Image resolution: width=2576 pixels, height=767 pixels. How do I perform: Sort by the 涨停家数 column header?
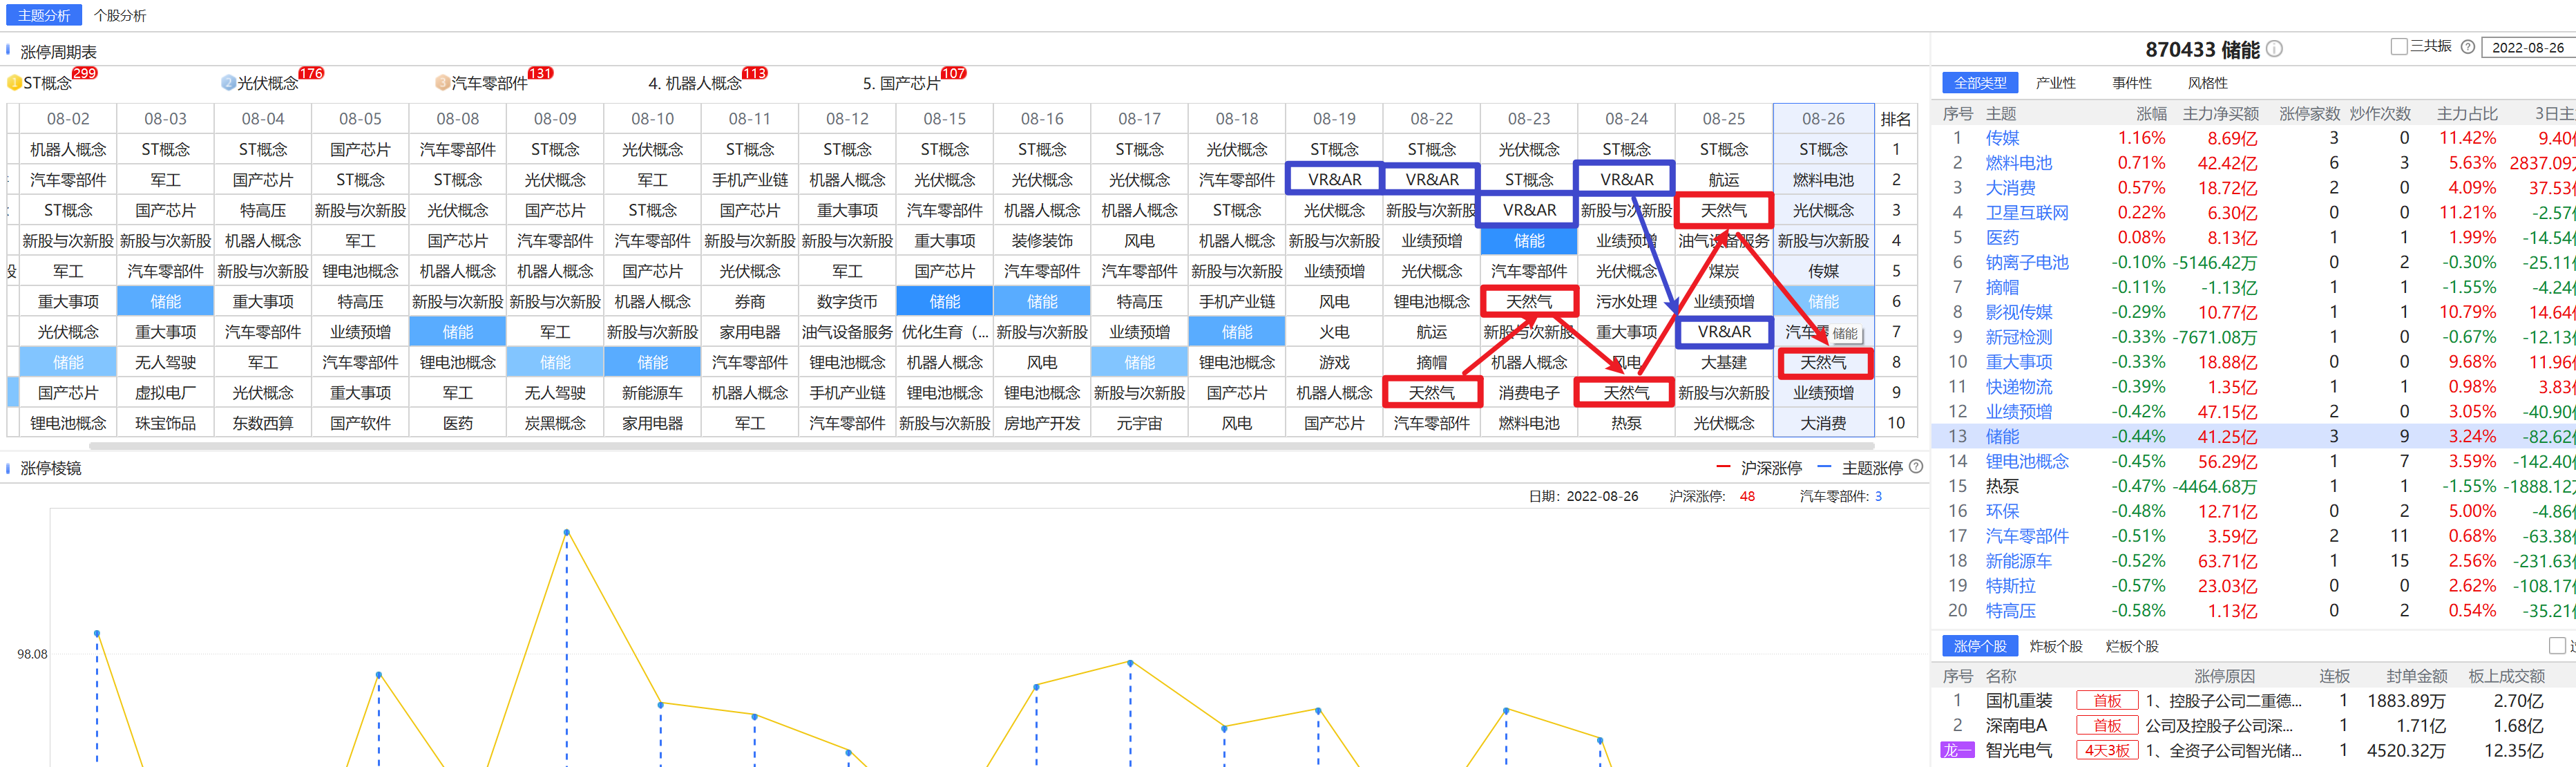pos(2309,114)
